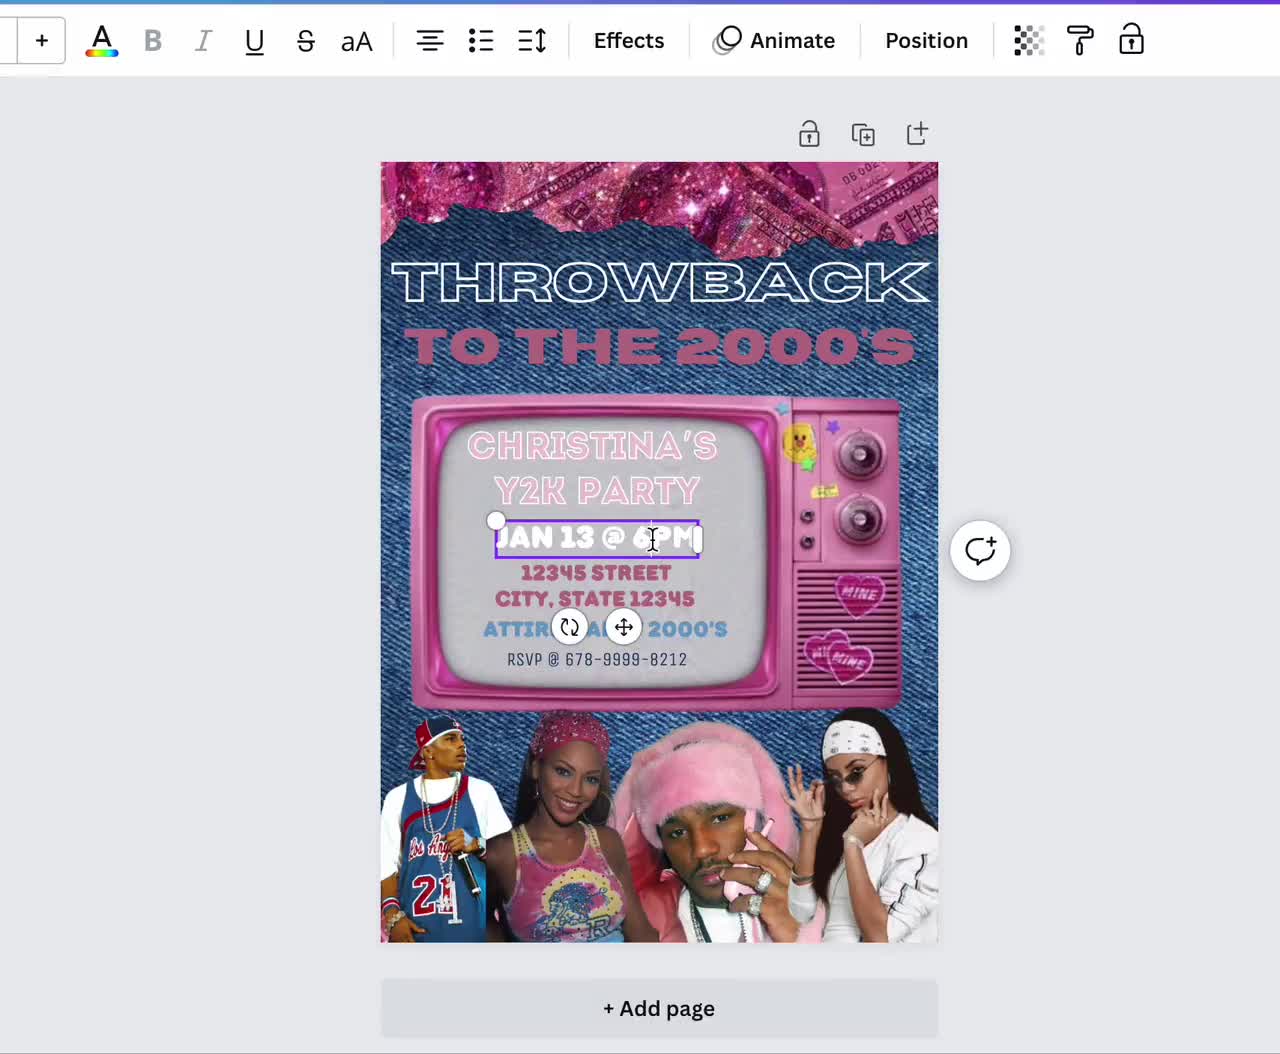
Task: Select CHRISTINA'S Y2K PARTY text
Action: pos(594,468)
